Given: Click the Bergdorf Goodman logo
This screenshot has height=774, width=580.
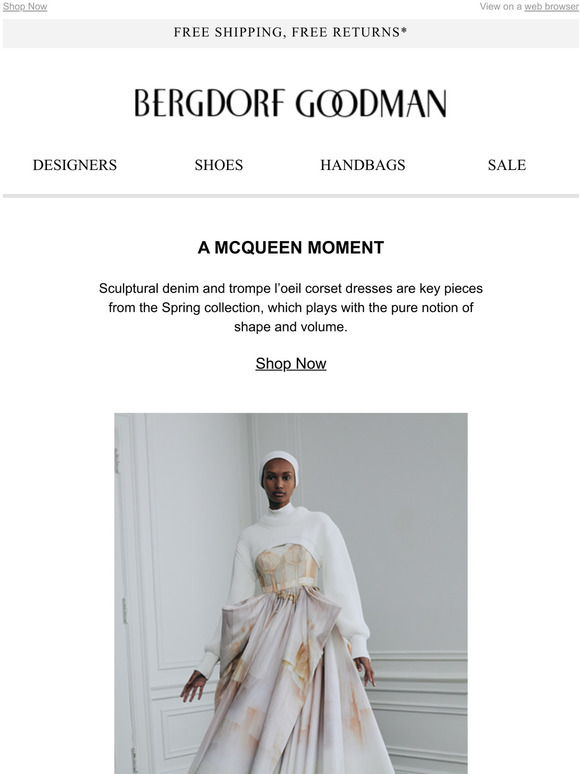Looking at the screenshot, I should point(290,103).
